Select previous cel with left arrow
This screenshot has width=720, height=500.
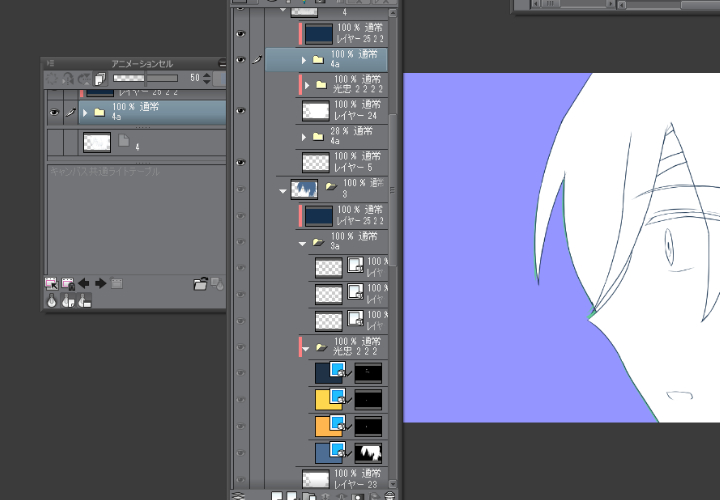point(84,283)
